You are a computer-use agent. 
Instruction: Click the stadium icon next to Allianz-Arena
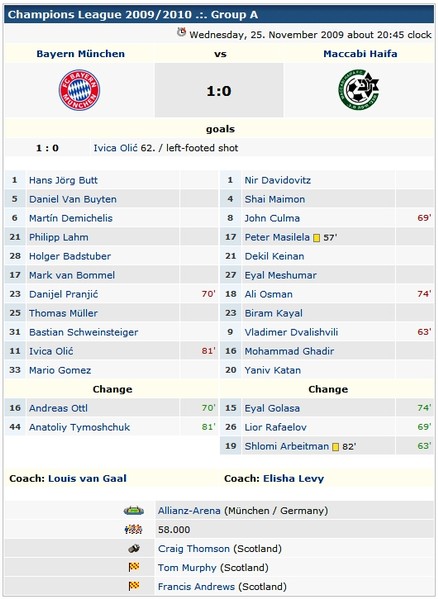[134, 511]
